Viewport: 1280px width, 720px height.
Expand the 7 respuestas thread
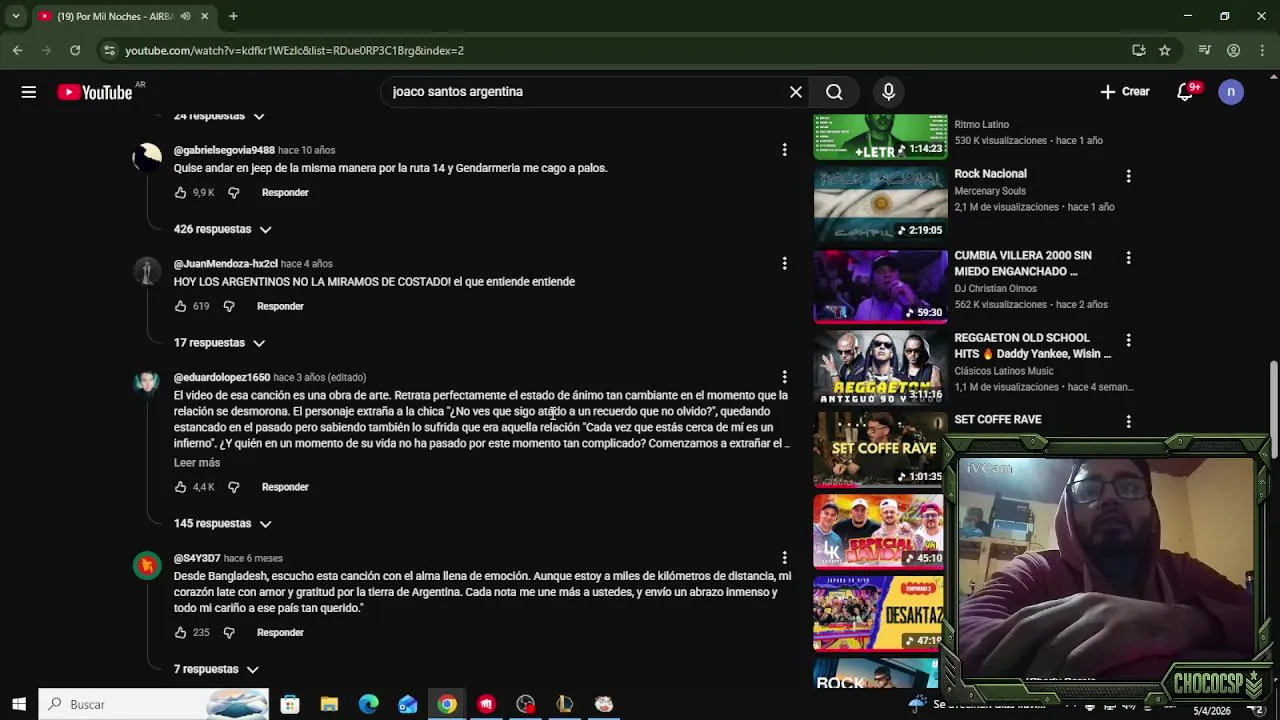[x=216, y=669]
